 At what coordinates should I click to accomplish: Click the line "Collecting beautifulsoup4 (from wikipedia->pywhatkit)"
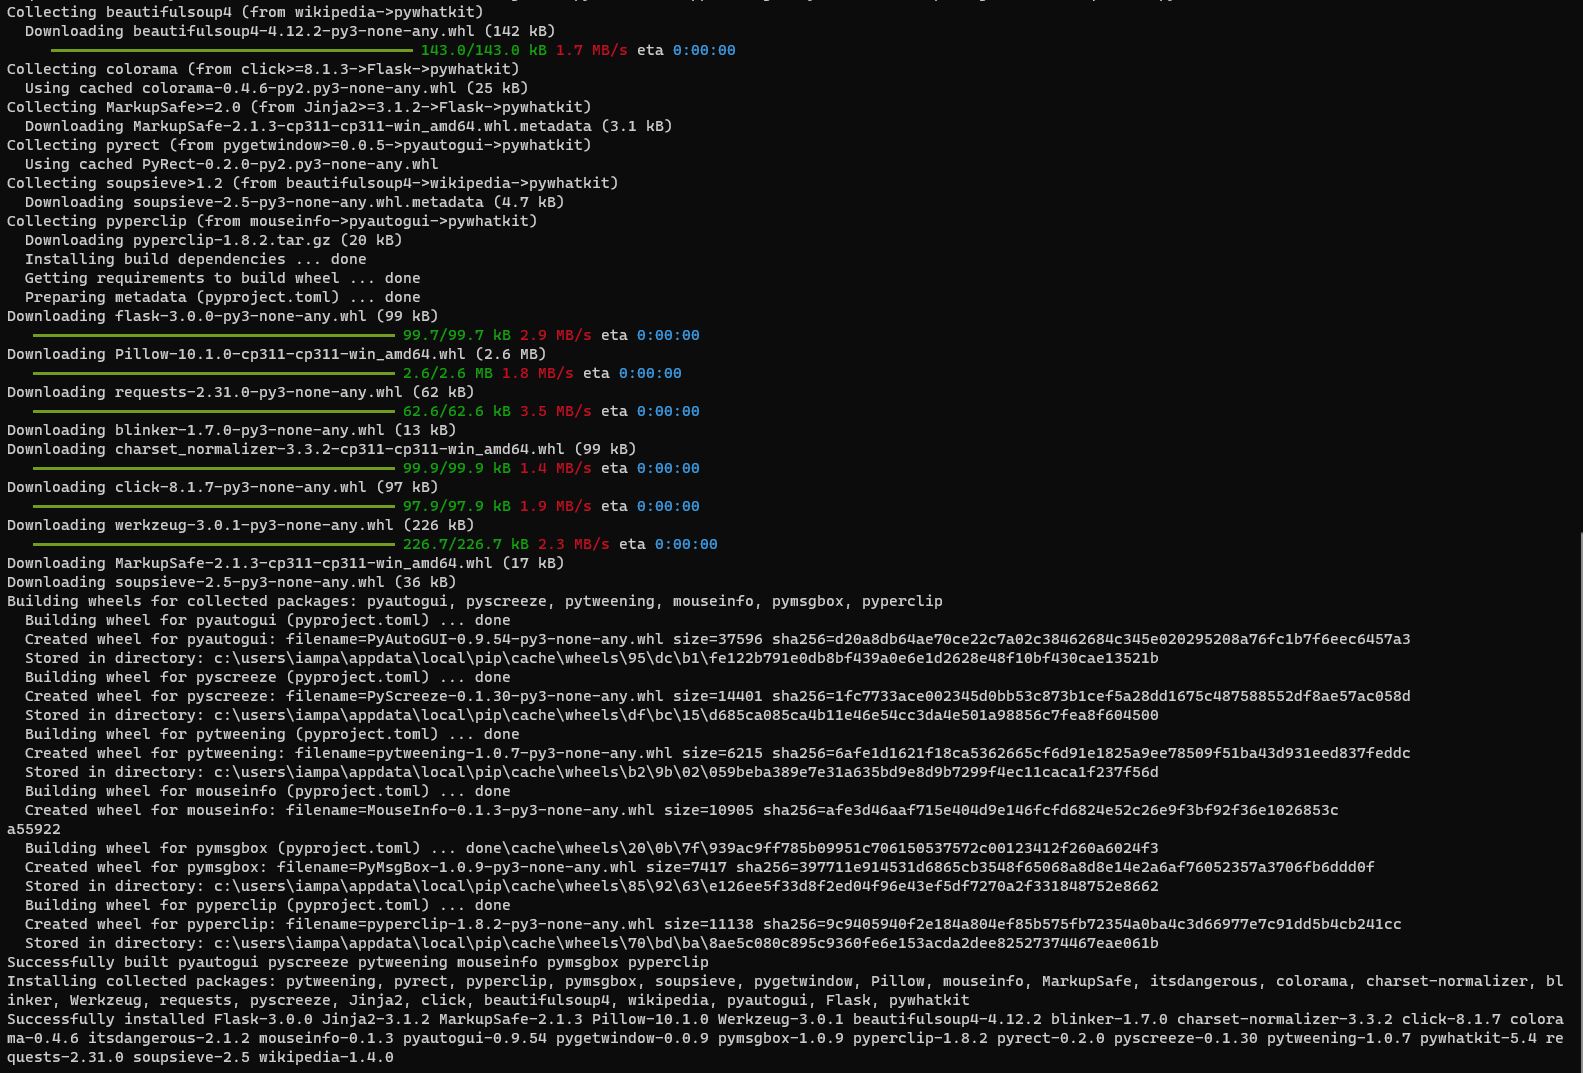(x=245, y=12)
